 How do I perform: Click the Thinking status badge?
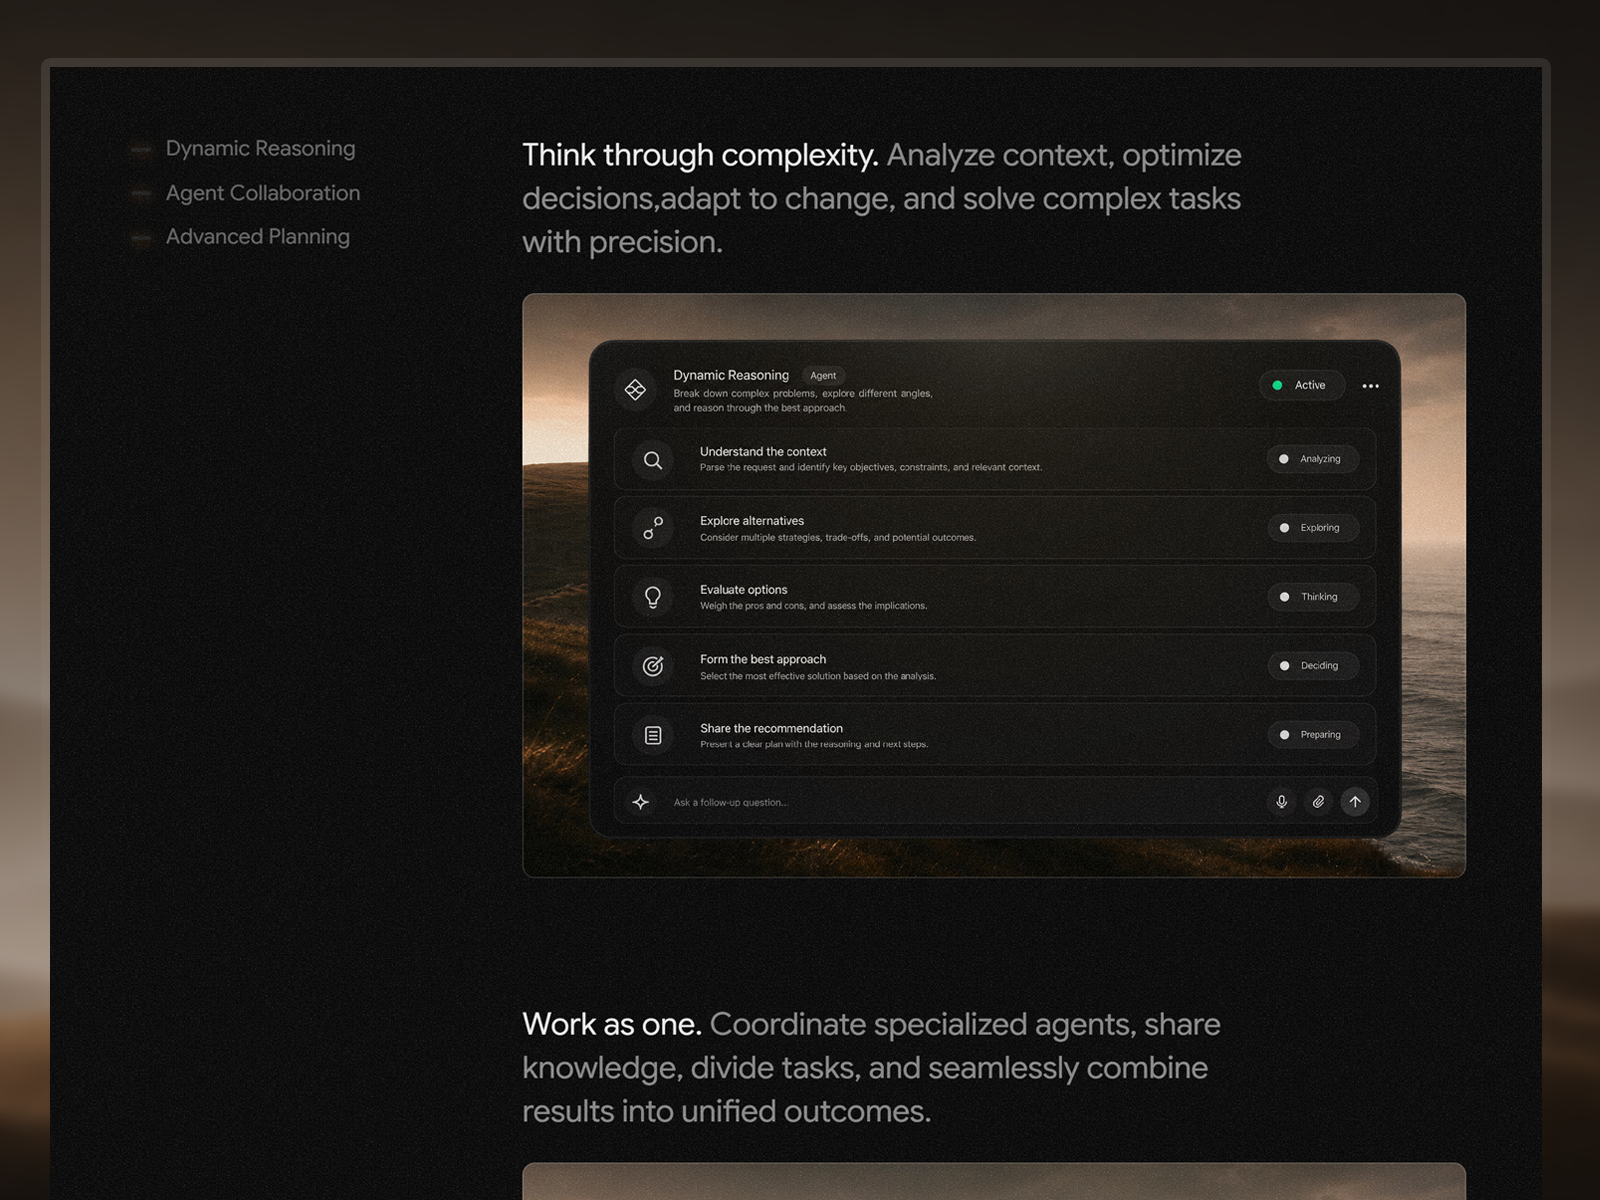1312,597
